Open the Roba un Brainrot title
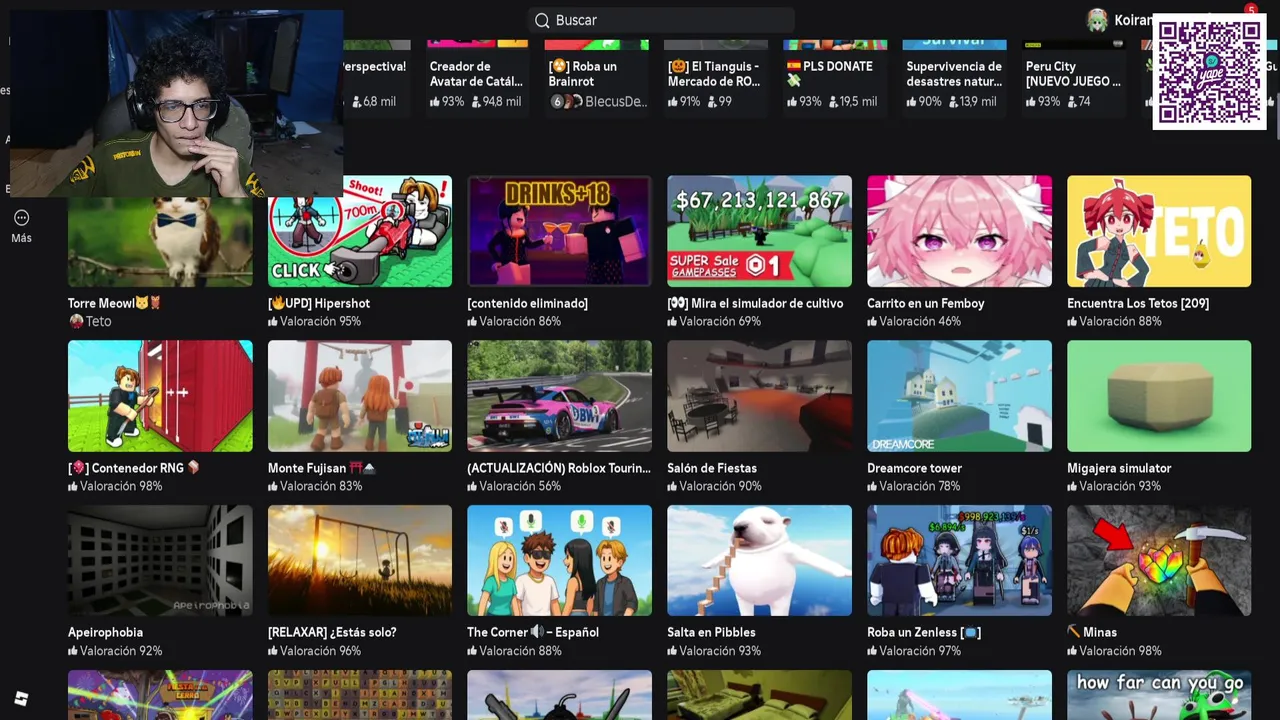The image size is (1280, 720). [583, 73]
